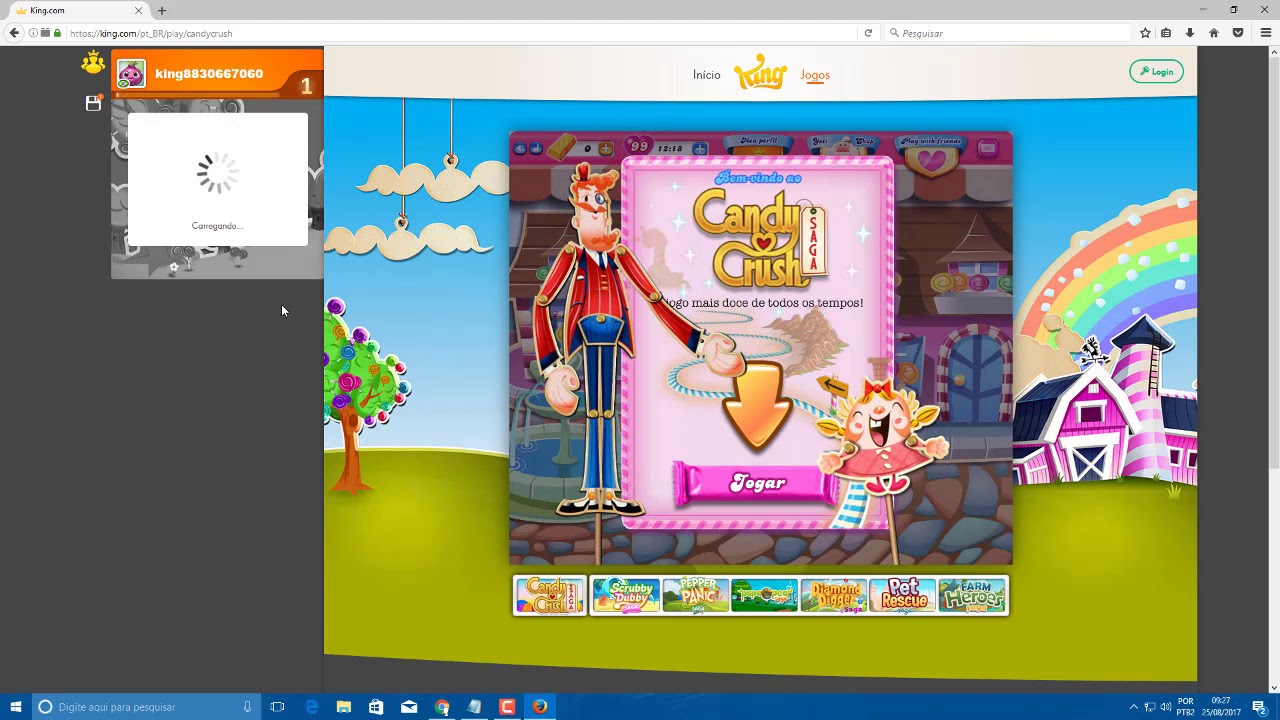Open the Microsoft Store taskbar icon
This screenshot has width=1280, height=720.
[376, 707]
